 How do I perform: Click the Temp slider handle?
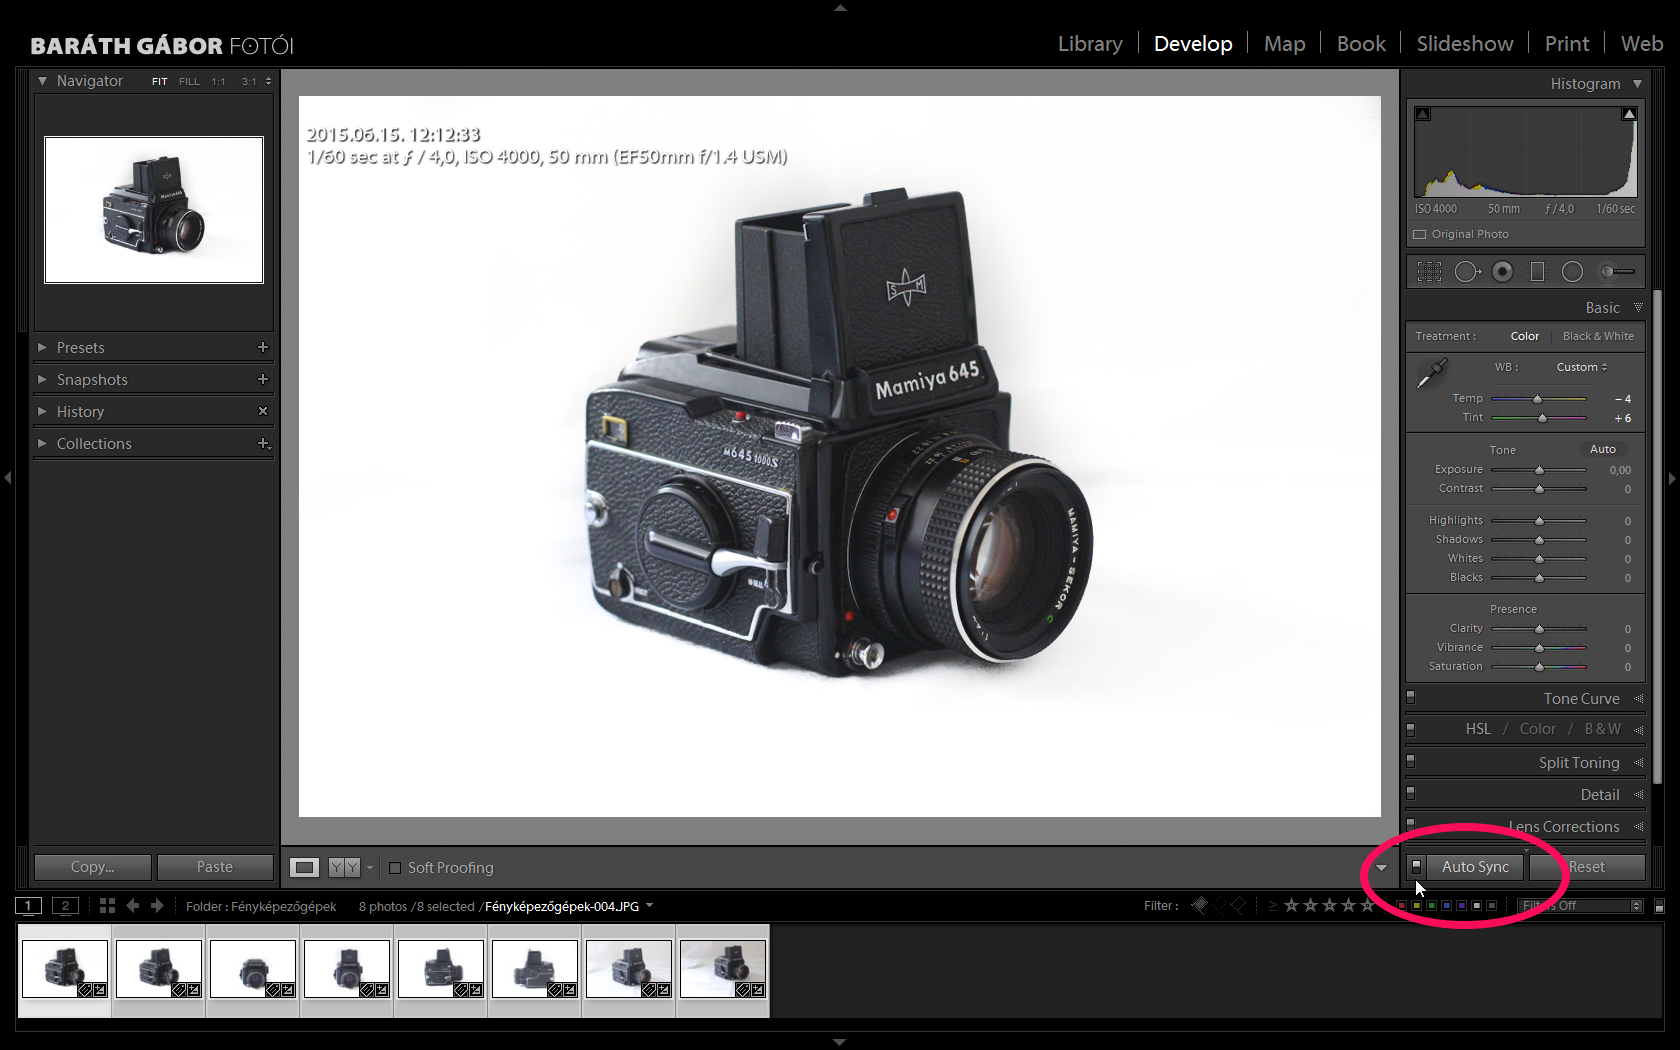pos(1537,399)
